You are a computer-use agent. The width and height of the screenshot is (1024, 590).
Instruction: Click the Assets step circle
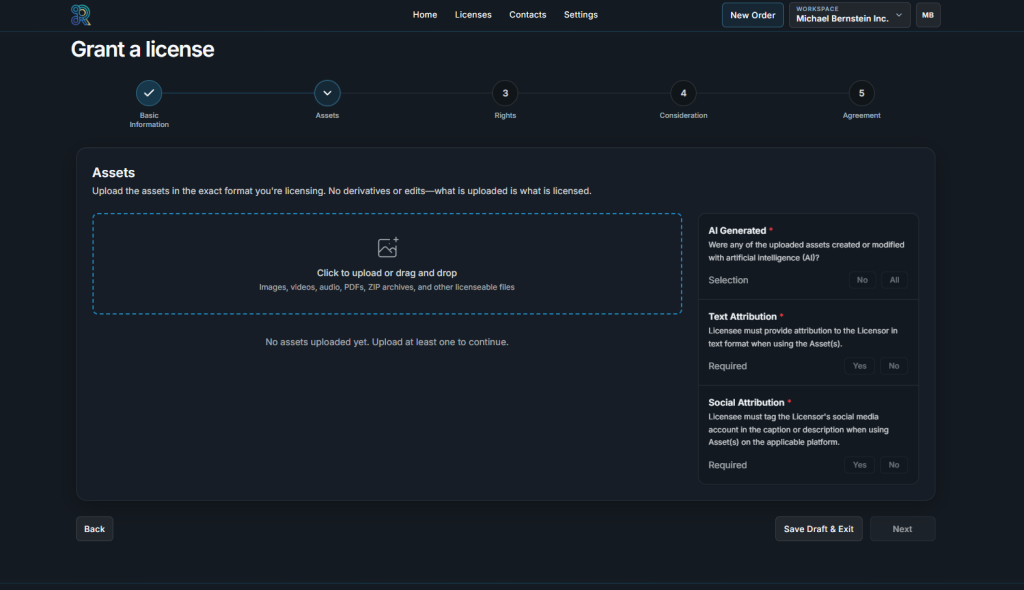(327, 93)
